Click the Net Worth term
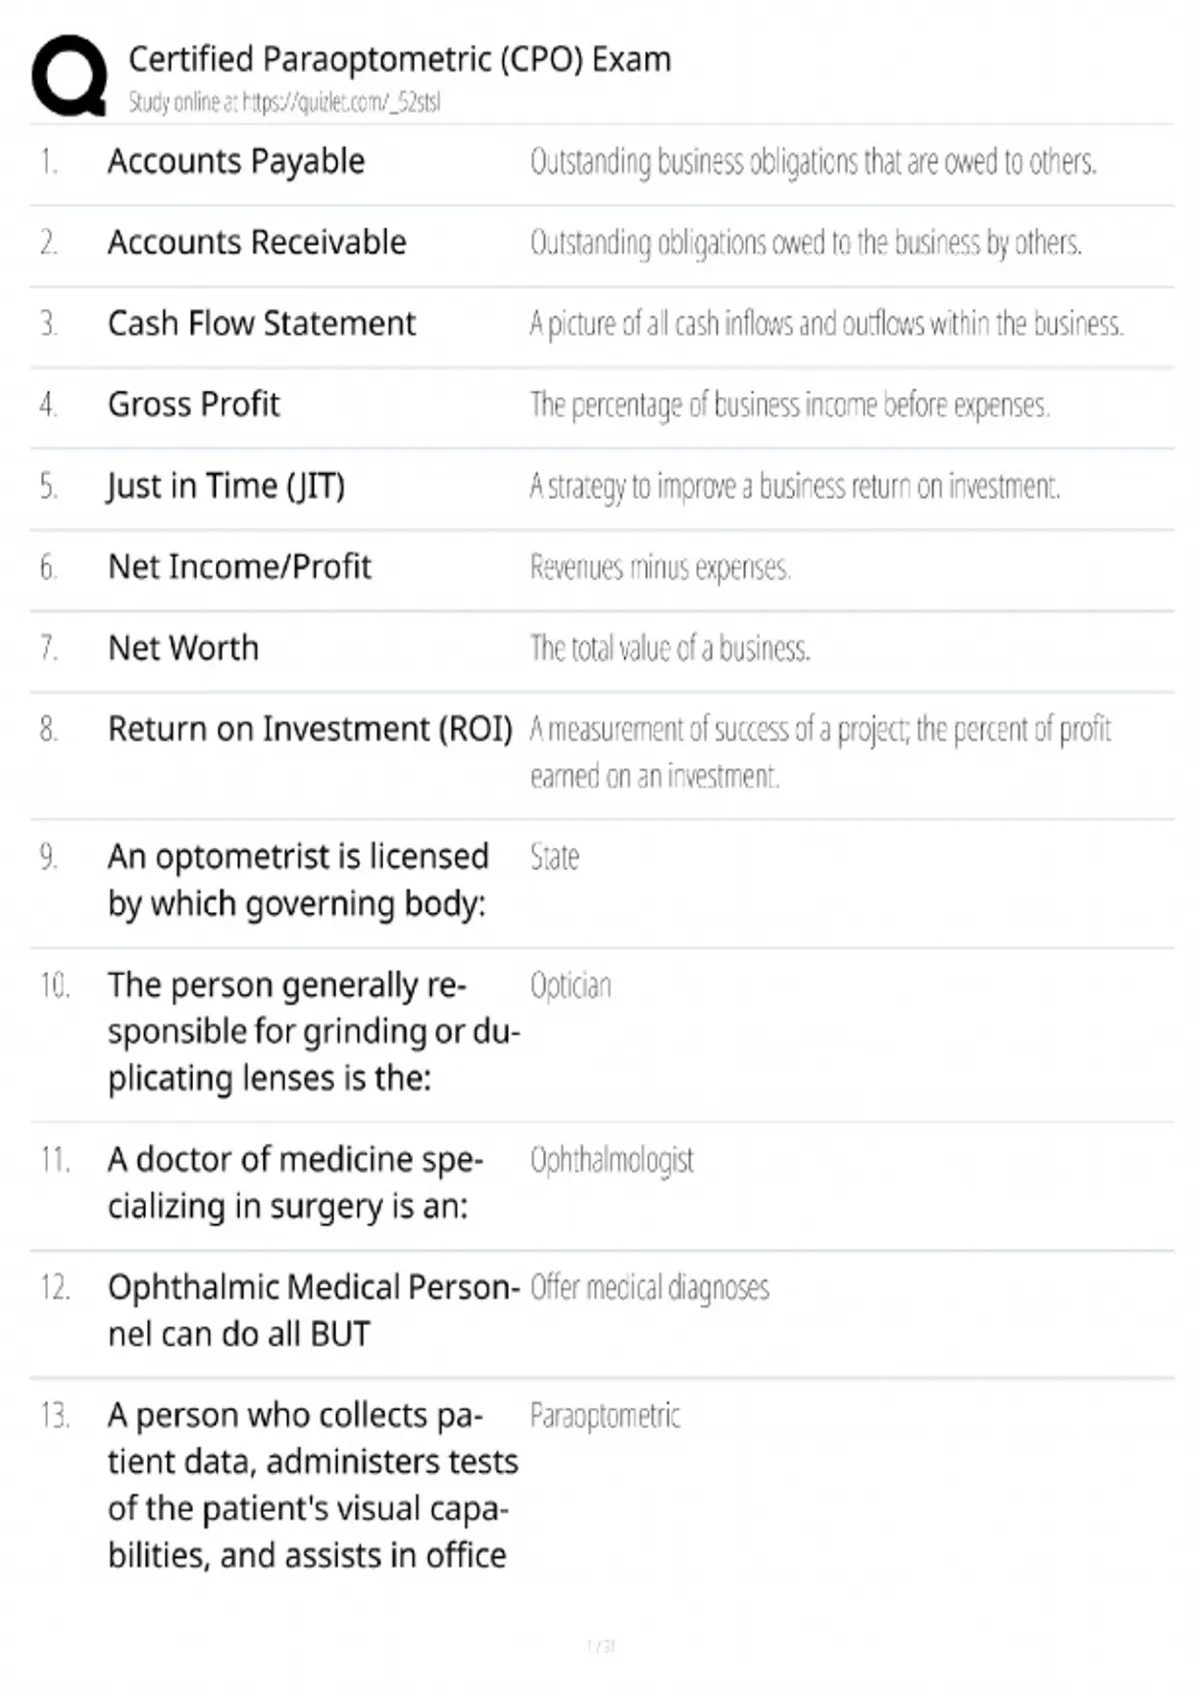The image size is (1200, 1700). pos(184,648)
